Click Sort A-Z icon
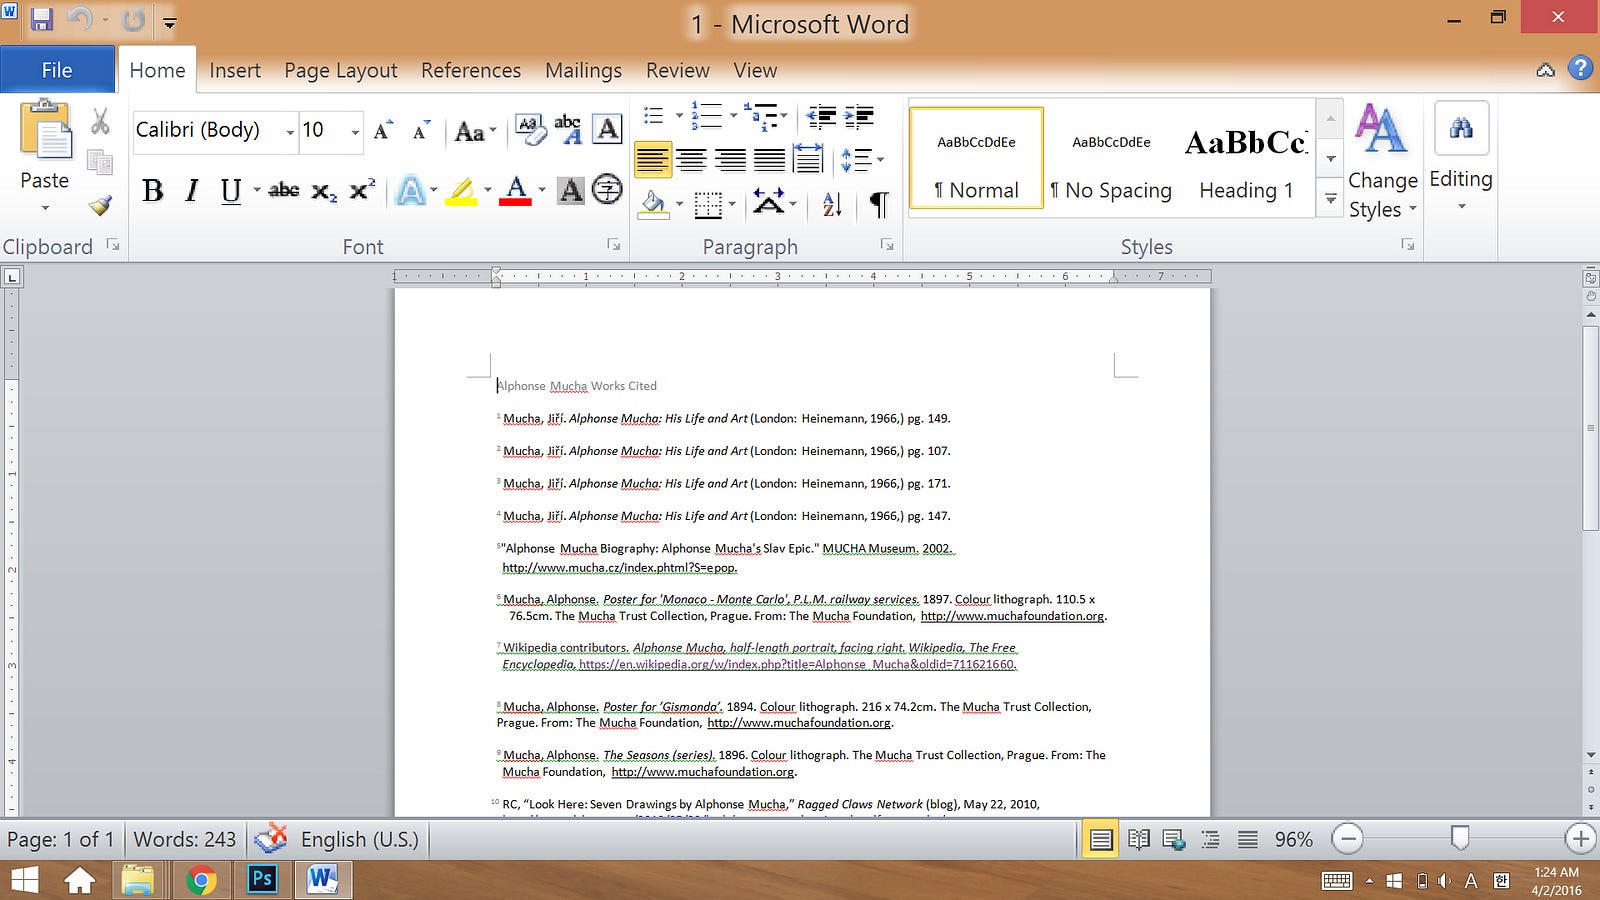This screenshot has height=900, width=1600. 832,204
